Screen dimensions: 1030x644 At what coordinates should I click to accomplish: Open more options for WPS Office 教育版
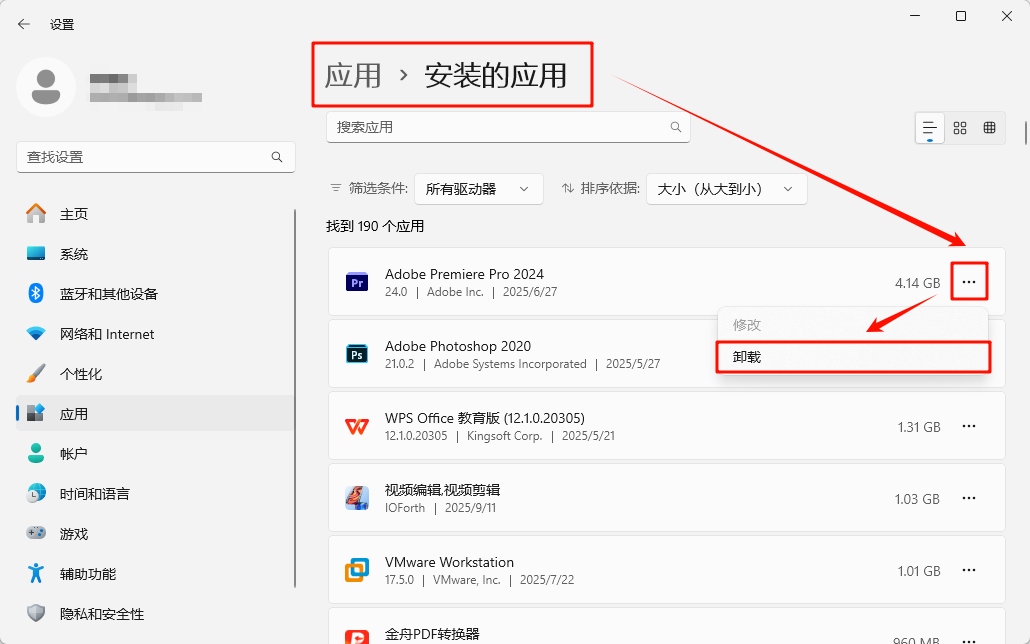[x=969, y=426]
